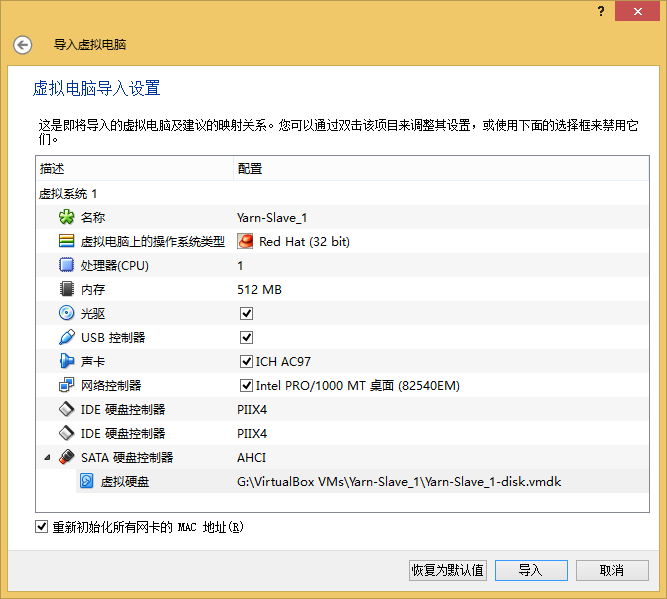Viewport: 667px width, 599px height.
Task: Disable the Intel PRO/1000 MT network checkbox
Action: pyautogui.click(x=247, y=386)
